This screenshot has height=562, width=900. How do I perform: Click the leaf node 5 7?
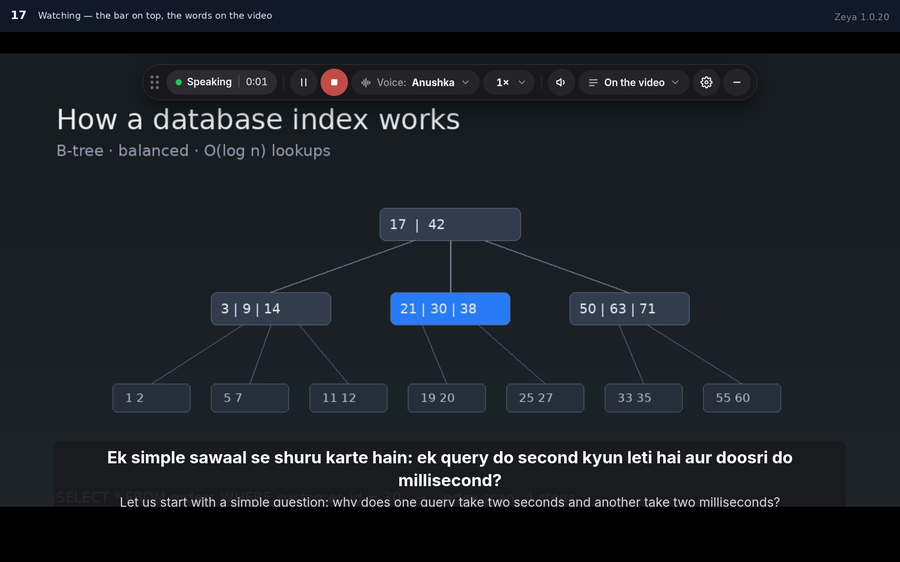(250, 398)
